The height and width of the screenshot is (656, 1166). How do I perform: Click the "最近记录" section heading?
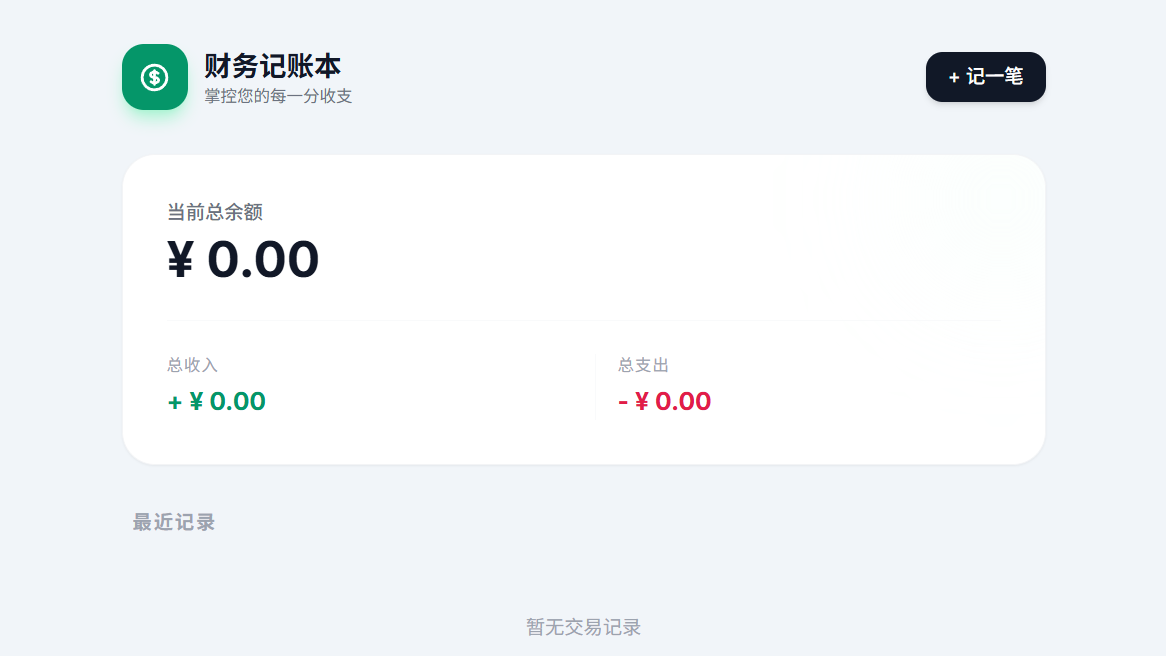point(174,522)
